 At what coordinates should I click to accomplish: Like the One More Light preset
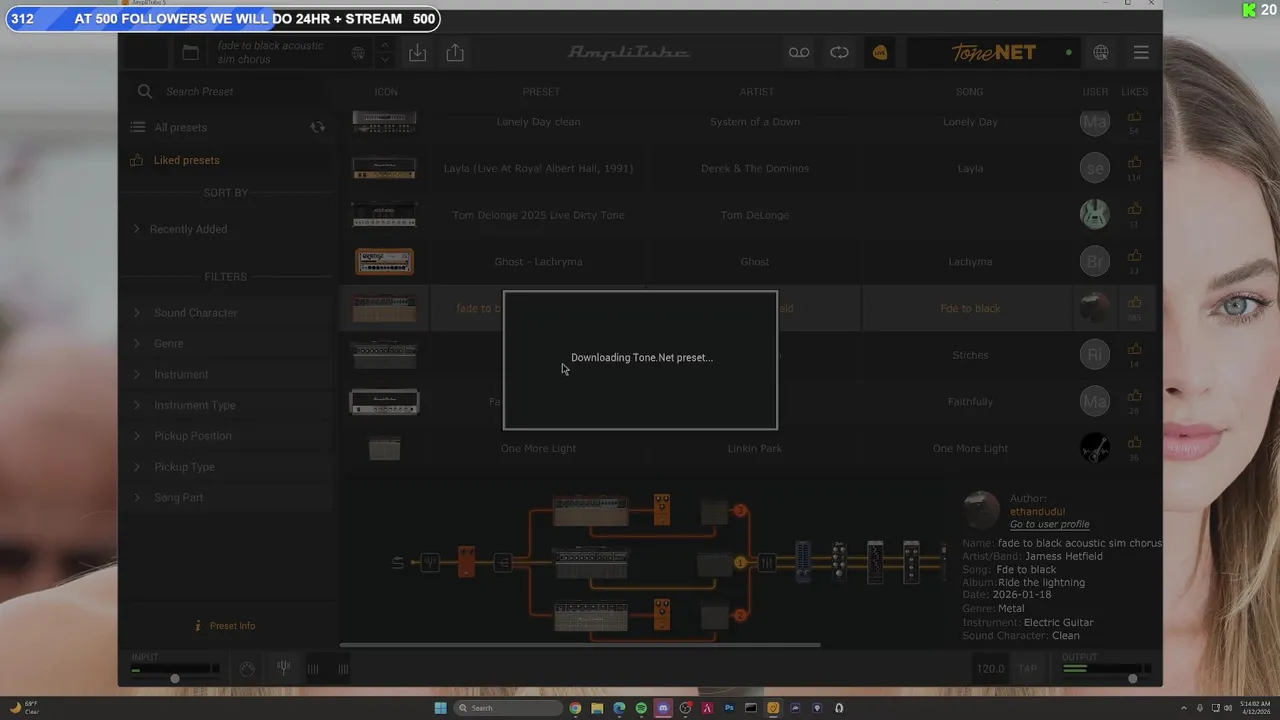coord(1134,444)
